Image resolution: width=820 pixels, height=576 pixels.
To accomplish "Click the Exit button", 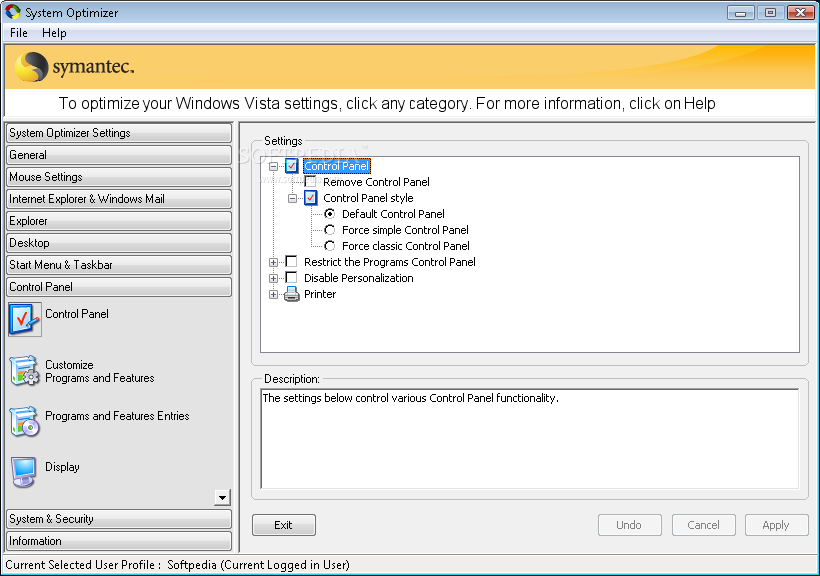I will tap(284, 525).
